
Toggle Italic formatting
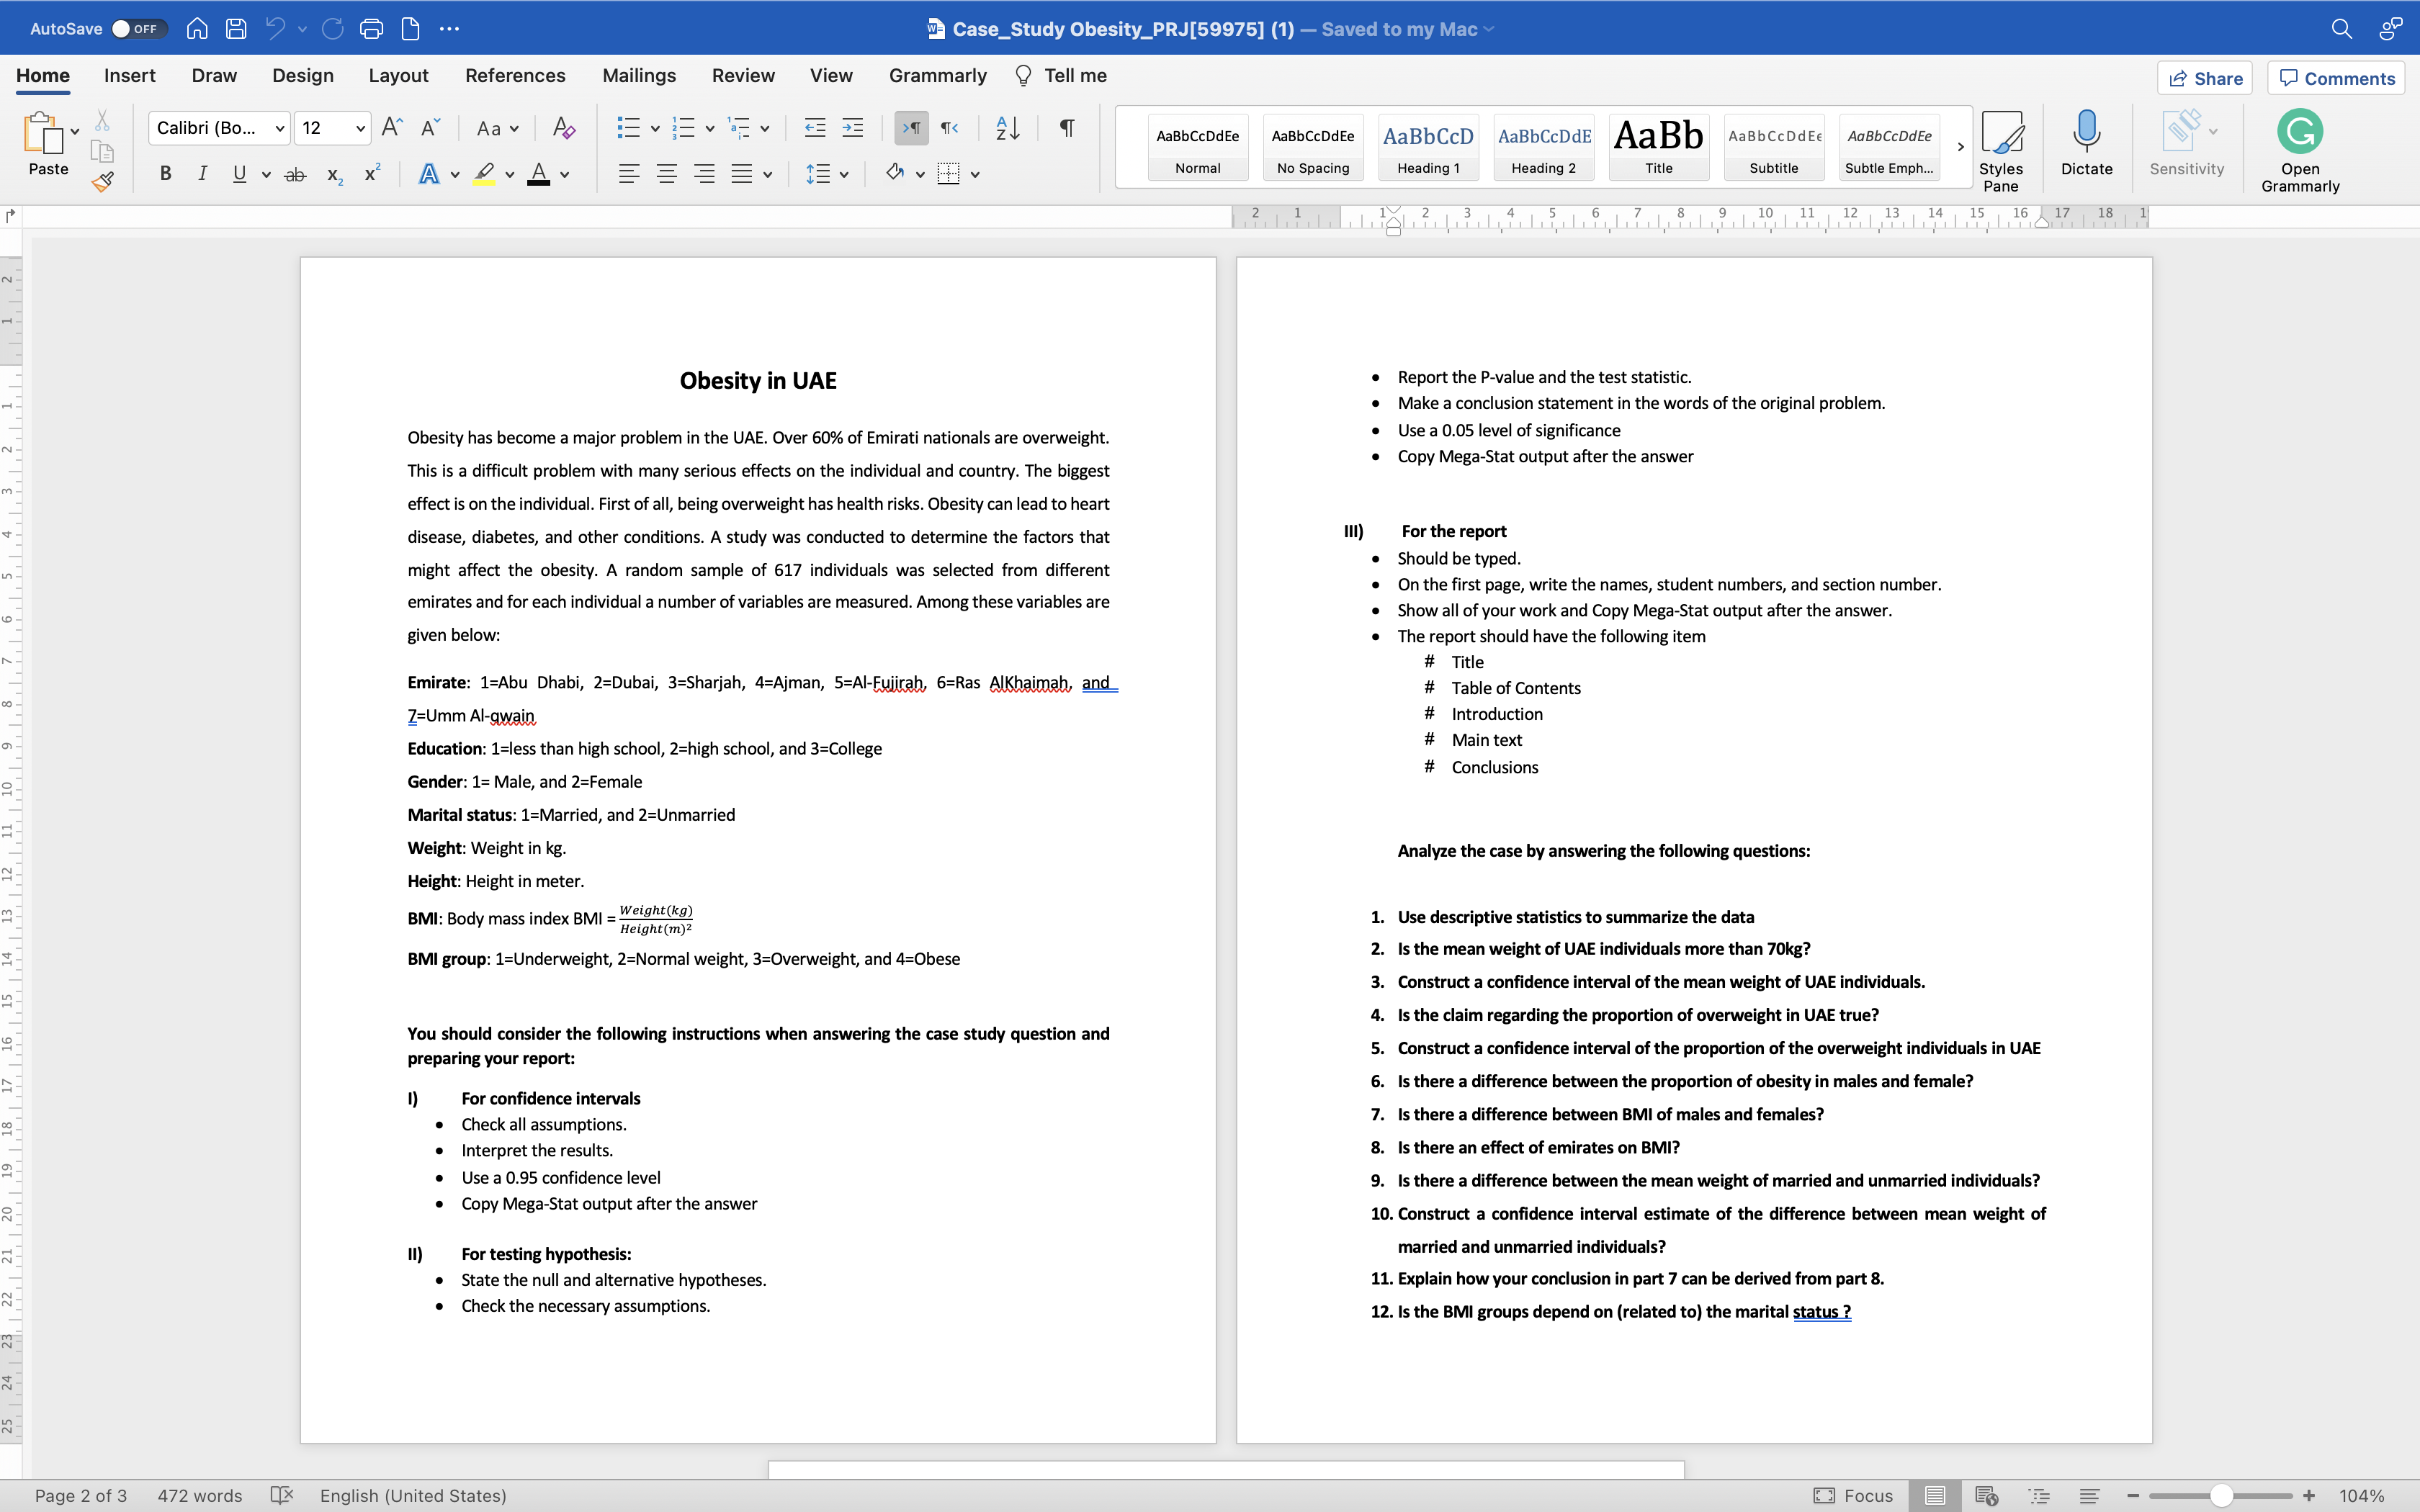[x=202, y=174]
